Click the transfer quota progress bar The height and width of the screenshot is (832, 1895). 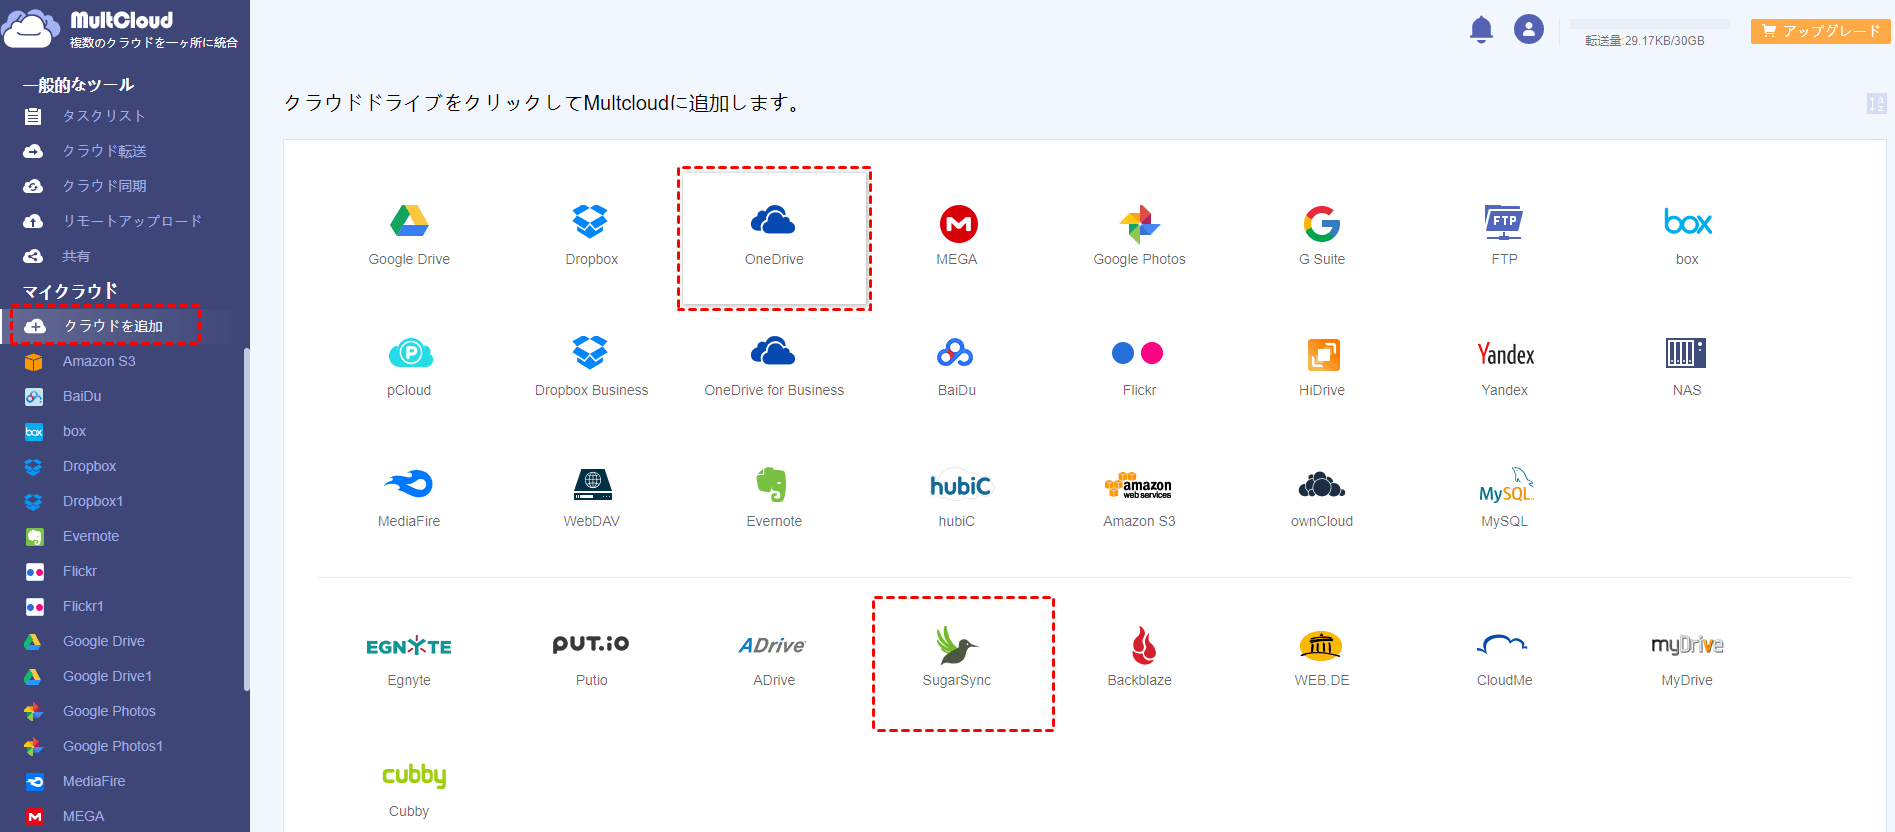[x=1649, y=23]
